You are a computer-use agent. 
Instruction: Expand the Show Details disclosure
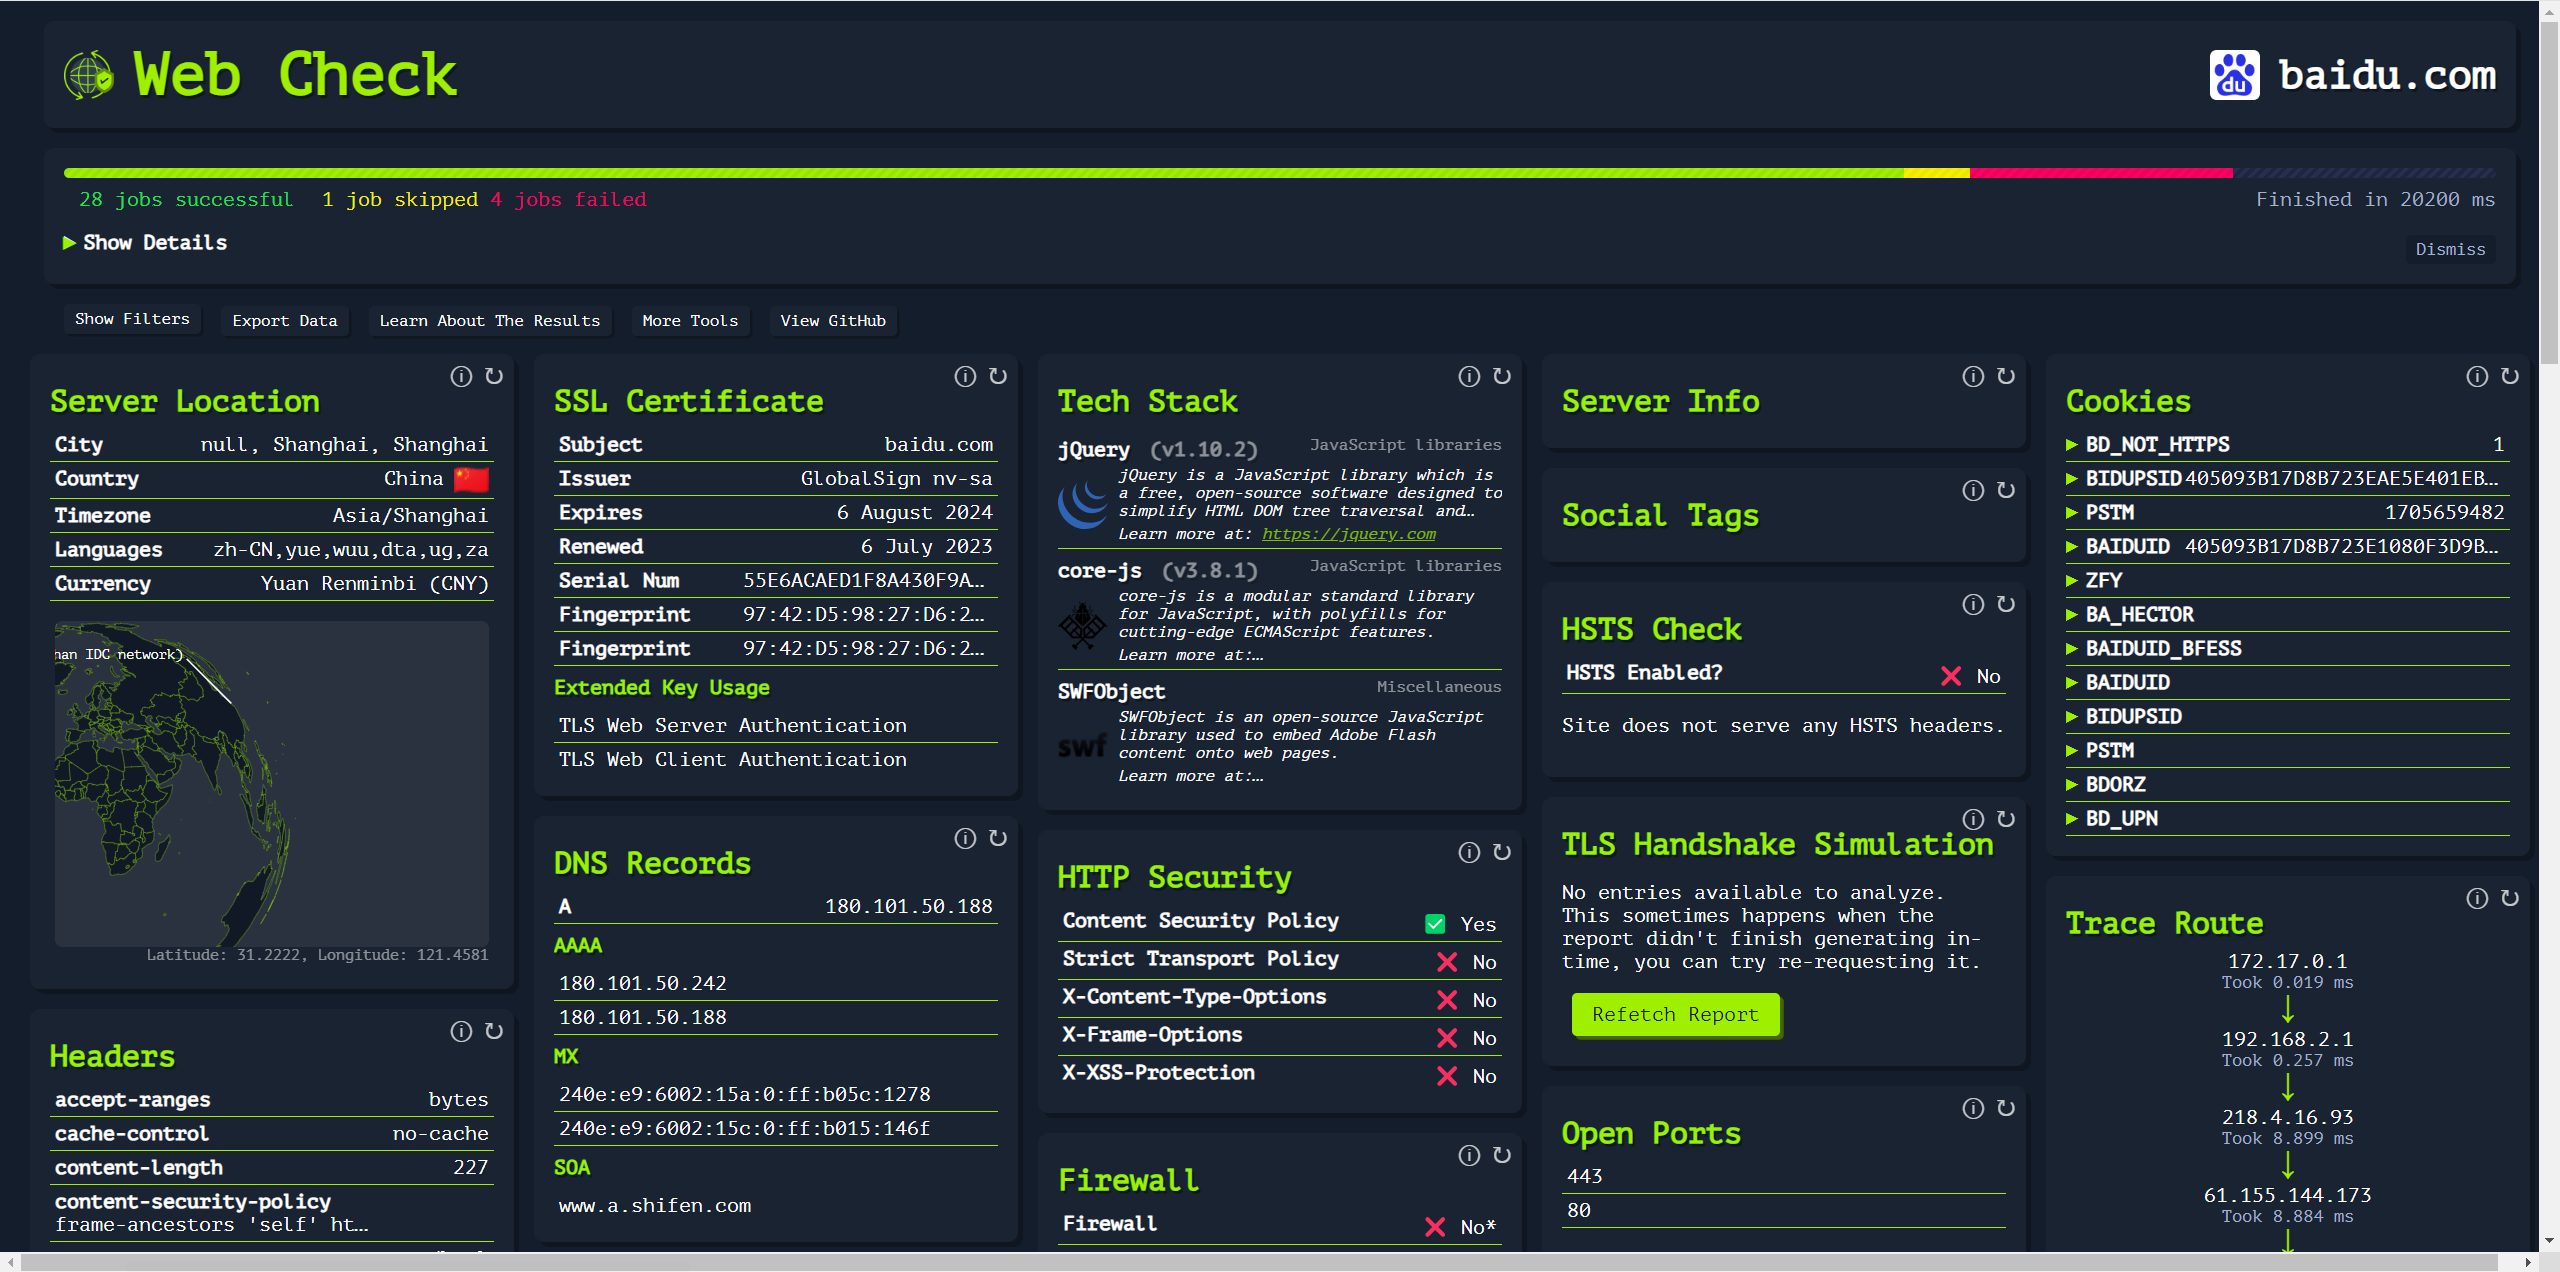click(x=145, y=243)
